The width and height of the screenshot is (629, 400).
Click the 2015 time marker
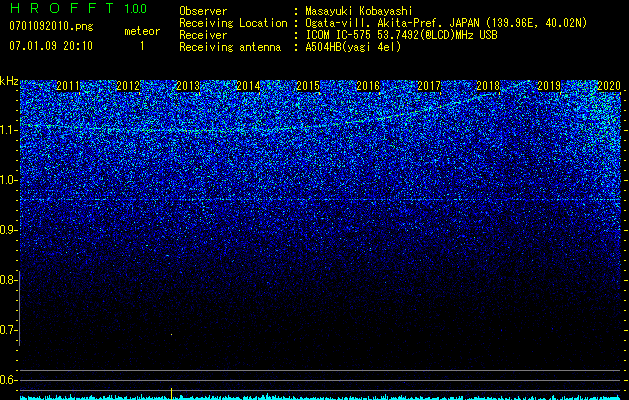tap(308, 86)
